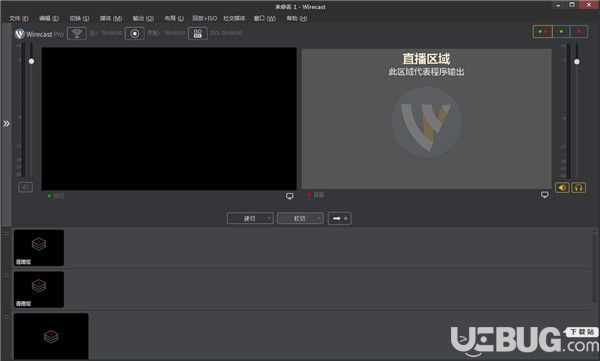Viewport: 600px width, 361px height.
Task: Open the 帮助 (H) menu
Action: point(297,18)
